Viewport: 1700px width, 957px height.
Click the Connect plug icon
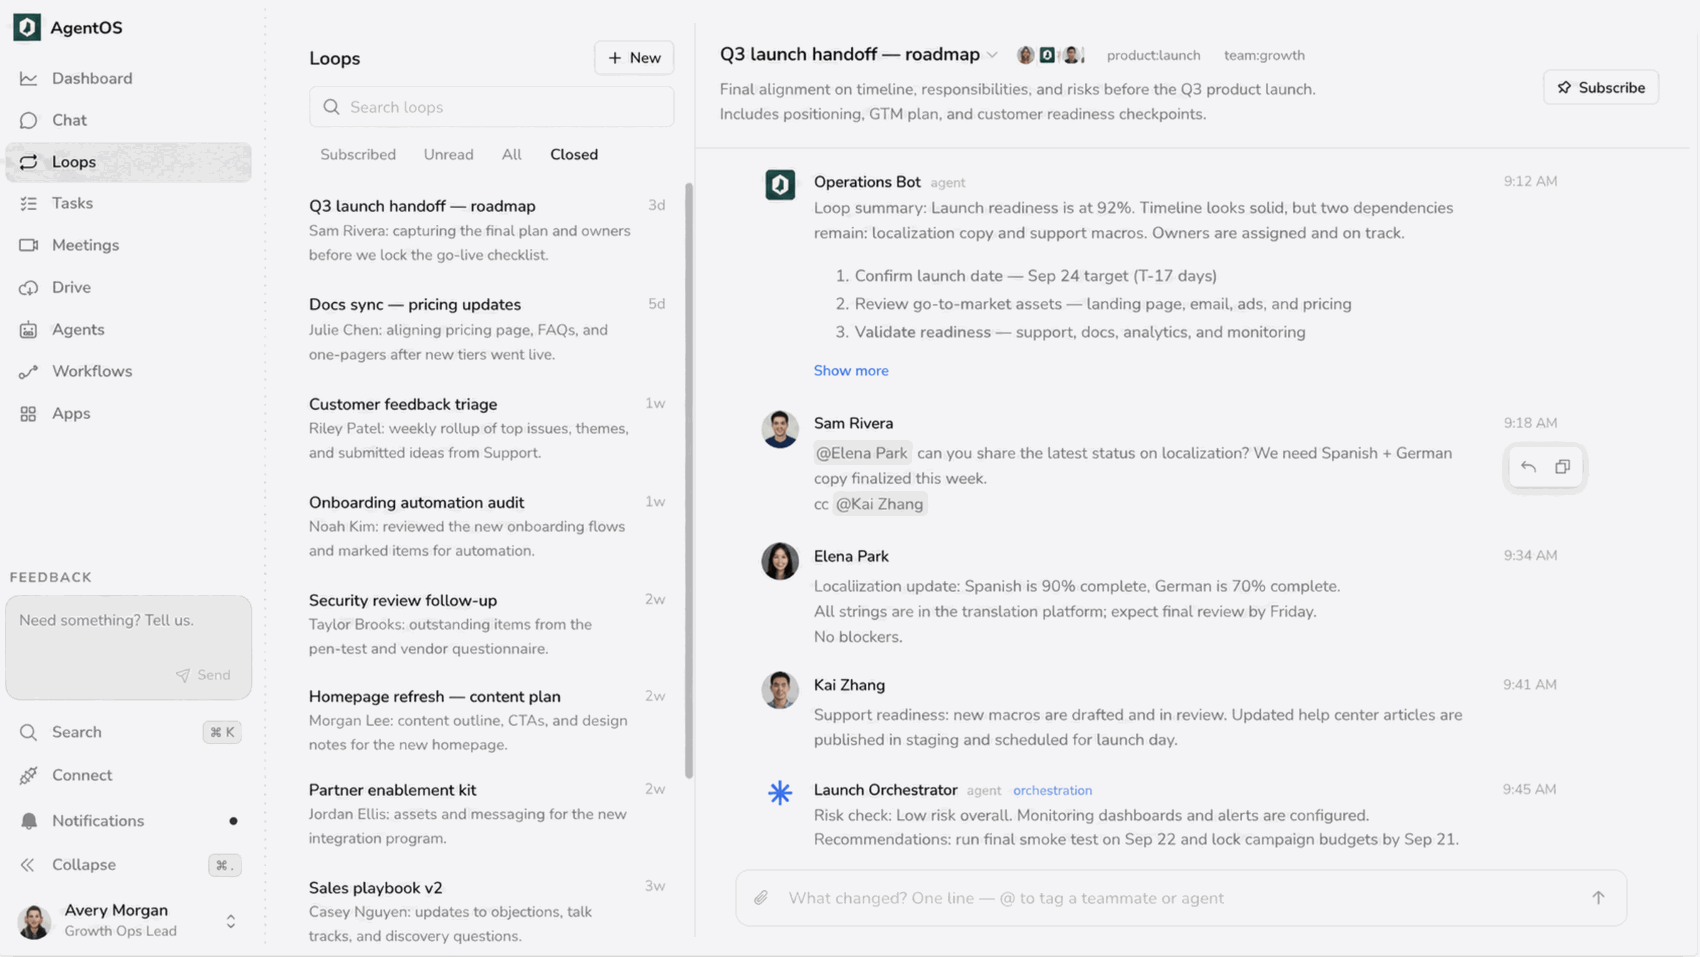coord(28,775)
